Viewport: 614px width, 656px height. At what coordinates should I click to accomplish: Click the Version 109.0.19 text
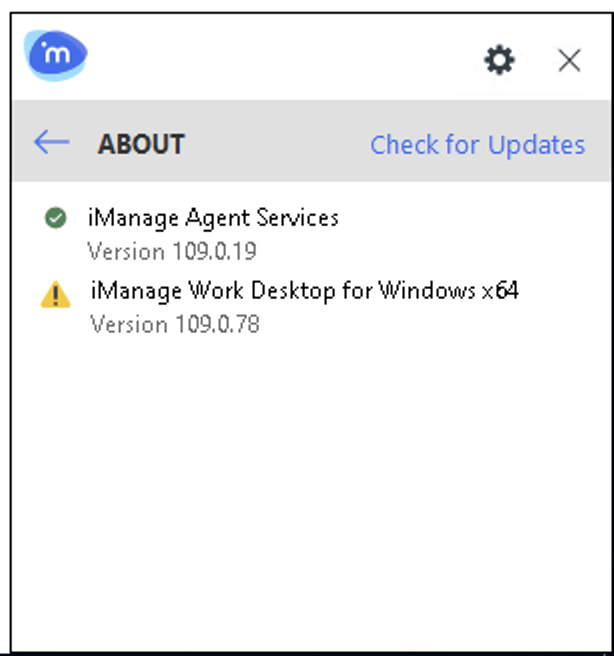171,250
